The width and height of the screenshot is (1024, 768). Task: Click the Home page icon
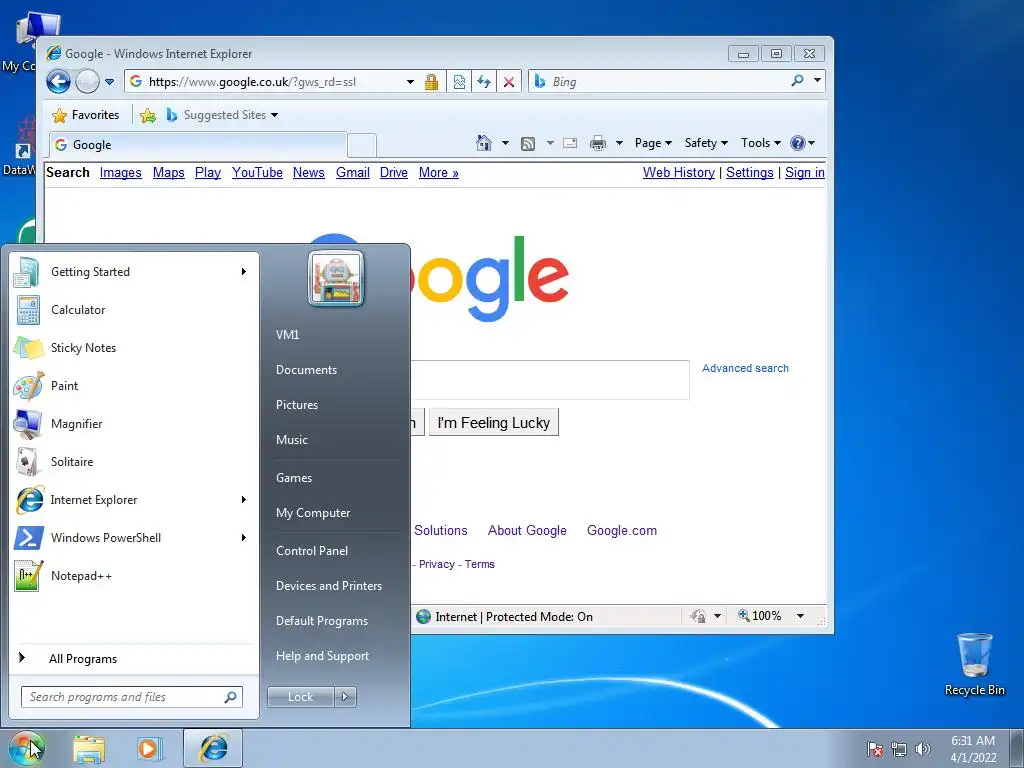pyautogui.click(x=484, y=142)
